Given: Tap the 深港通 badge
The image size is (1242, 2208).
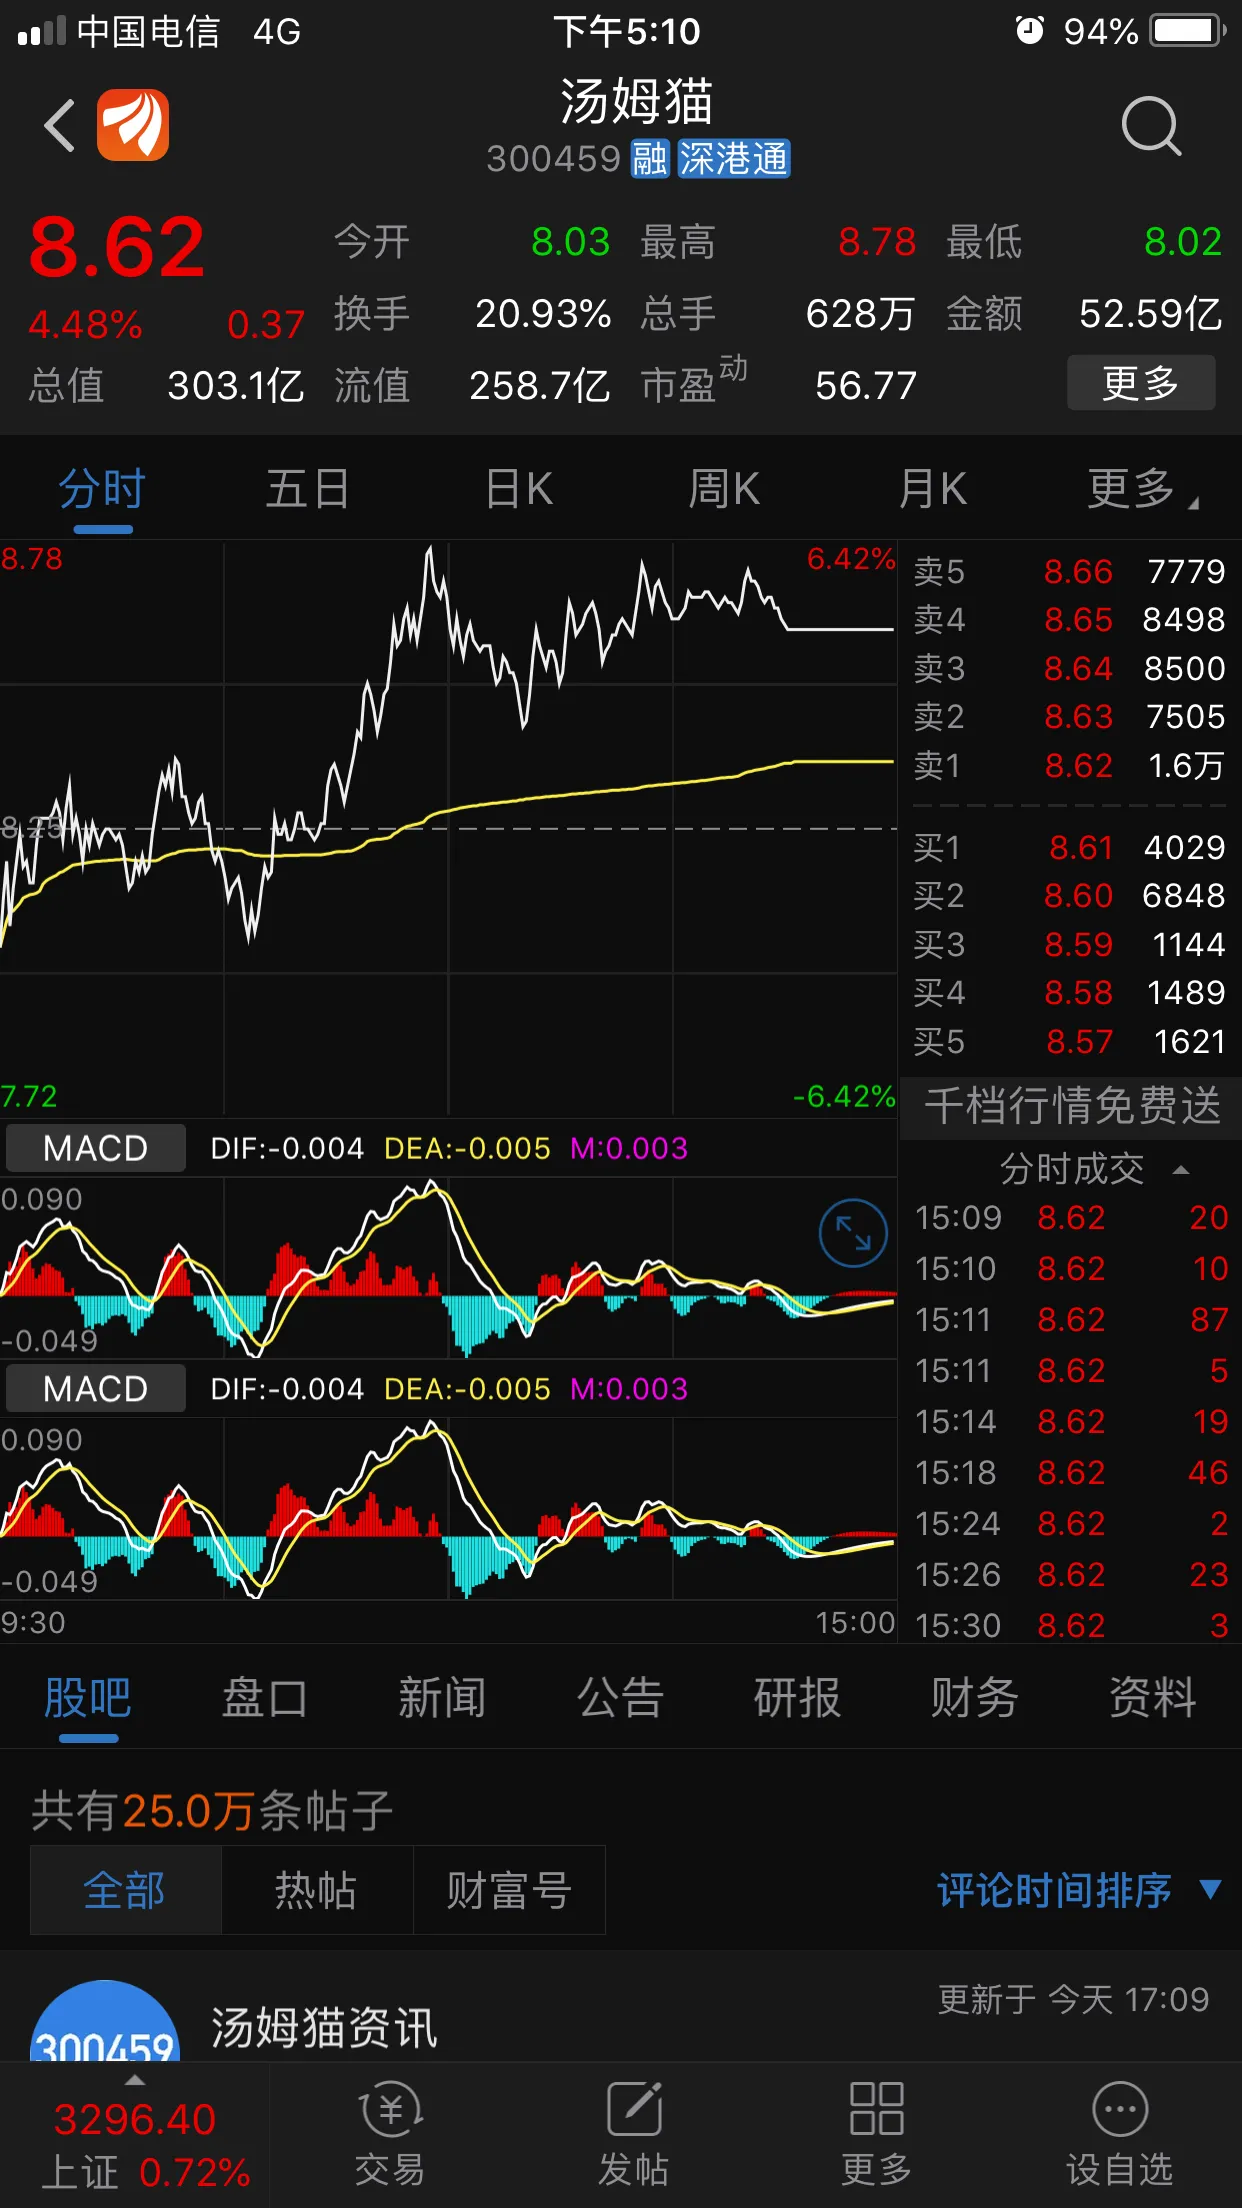Looking at the screenshot, I should [734, 159].
